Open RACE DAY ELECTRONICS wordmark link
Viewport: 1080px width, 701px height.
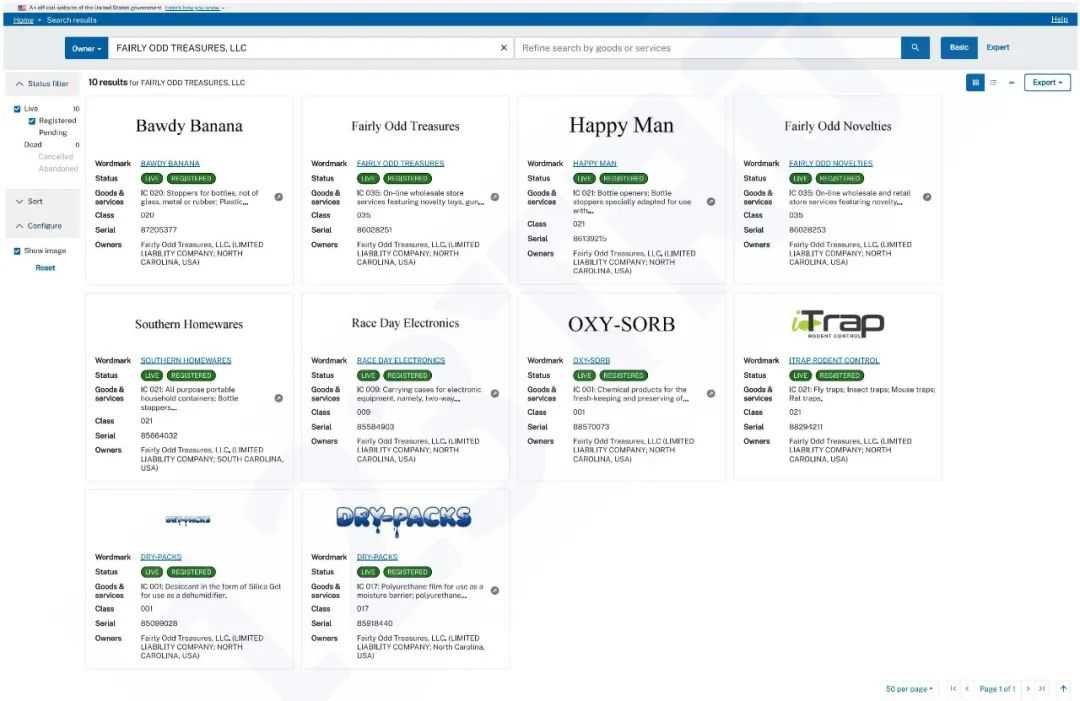(401, 361)
